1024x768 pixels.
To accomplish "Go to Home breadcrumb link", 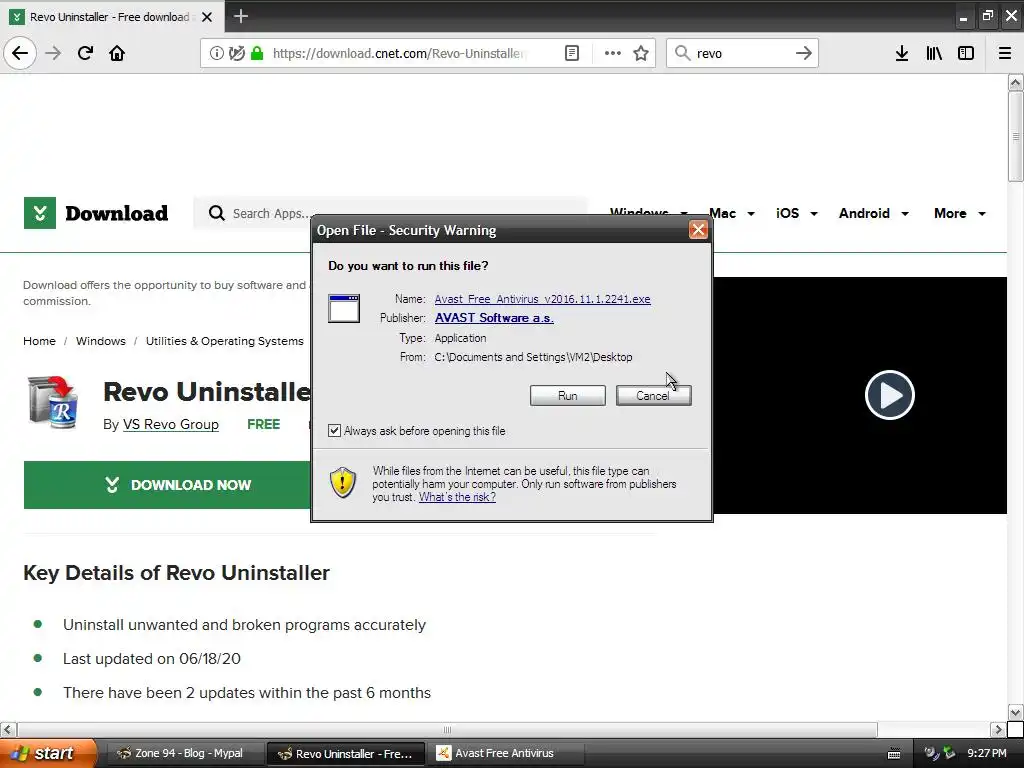I will [x=39, y=341].
